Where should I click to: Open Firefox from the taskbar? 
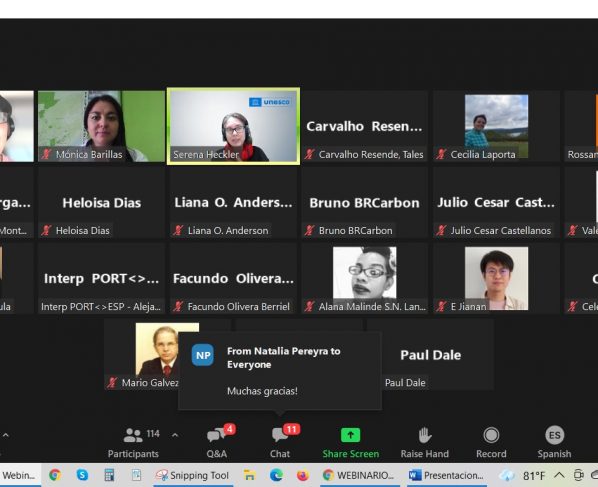point(303,475)
